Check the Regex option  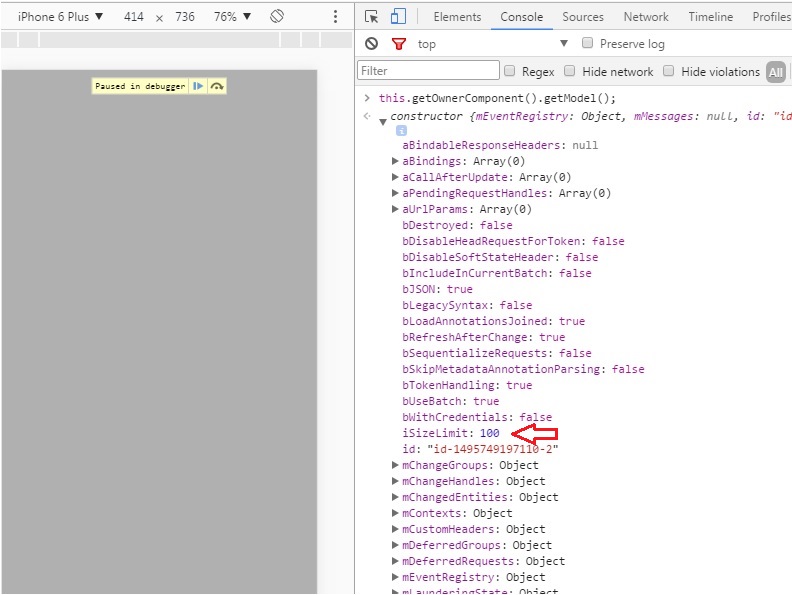click(x=510, y=71)
